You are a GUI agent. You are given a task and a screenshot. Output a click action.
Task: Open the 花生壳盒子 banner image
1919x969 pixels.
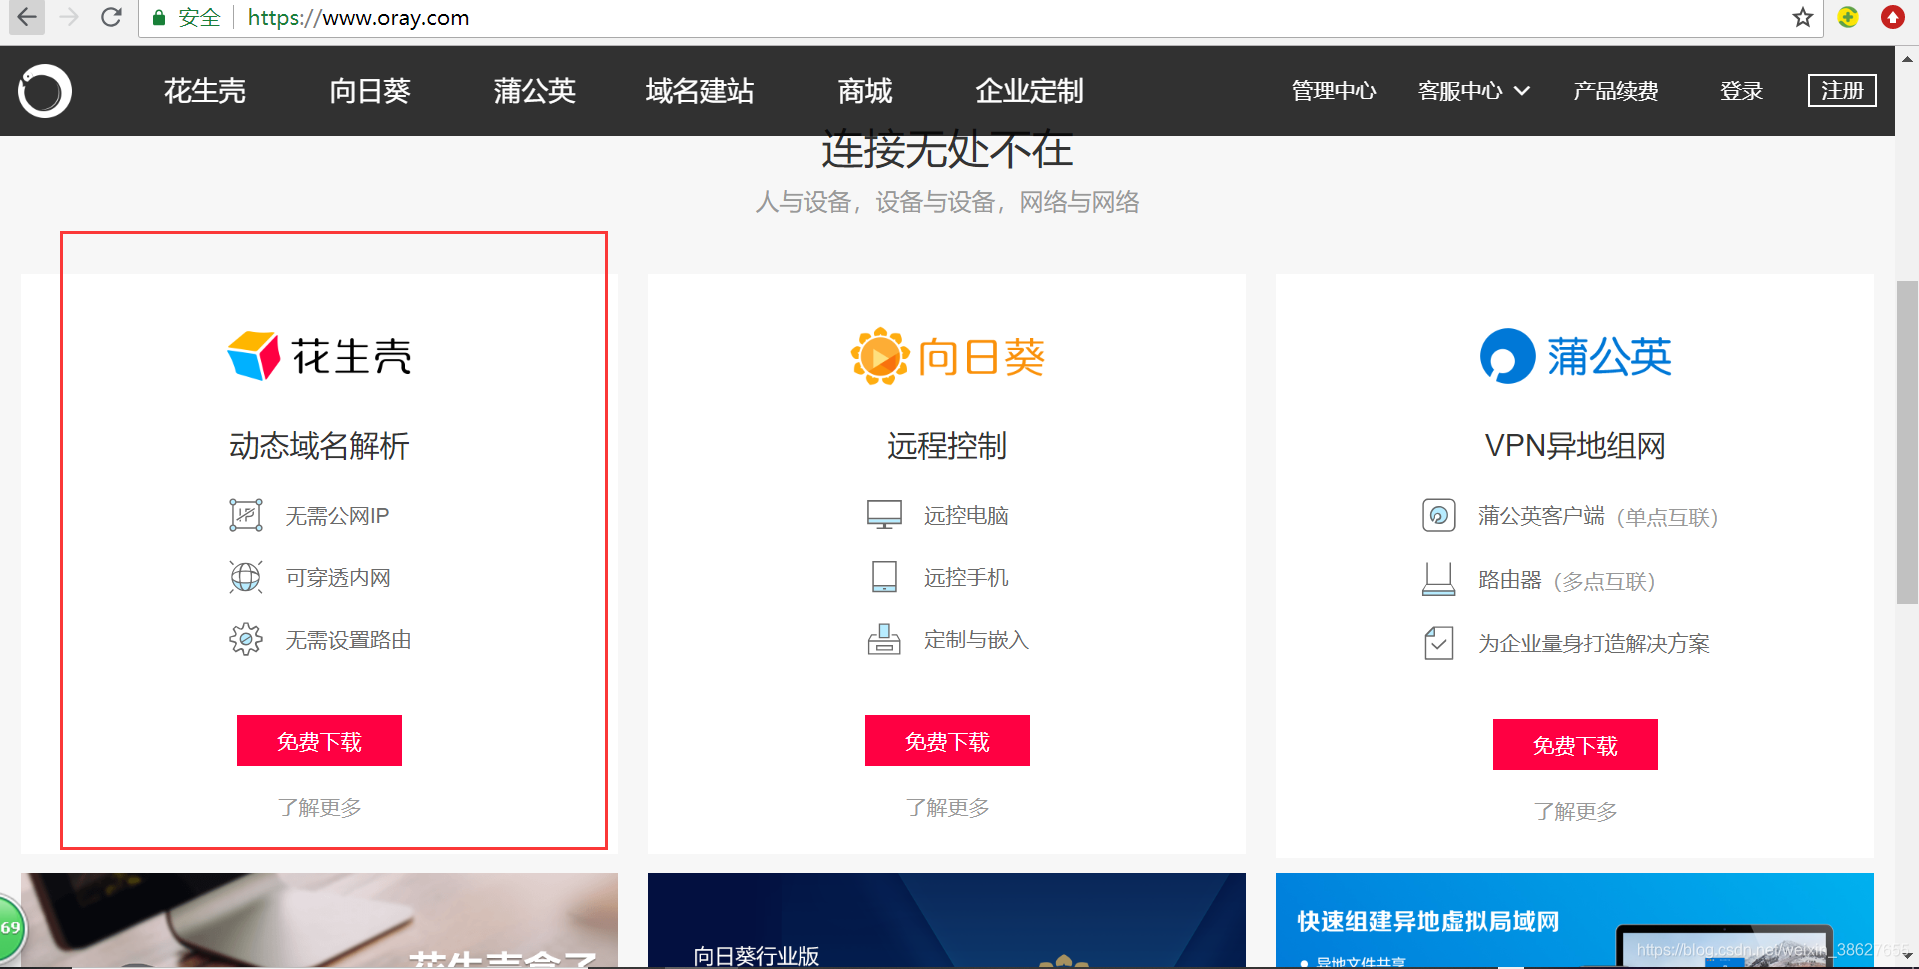(319, 920)
